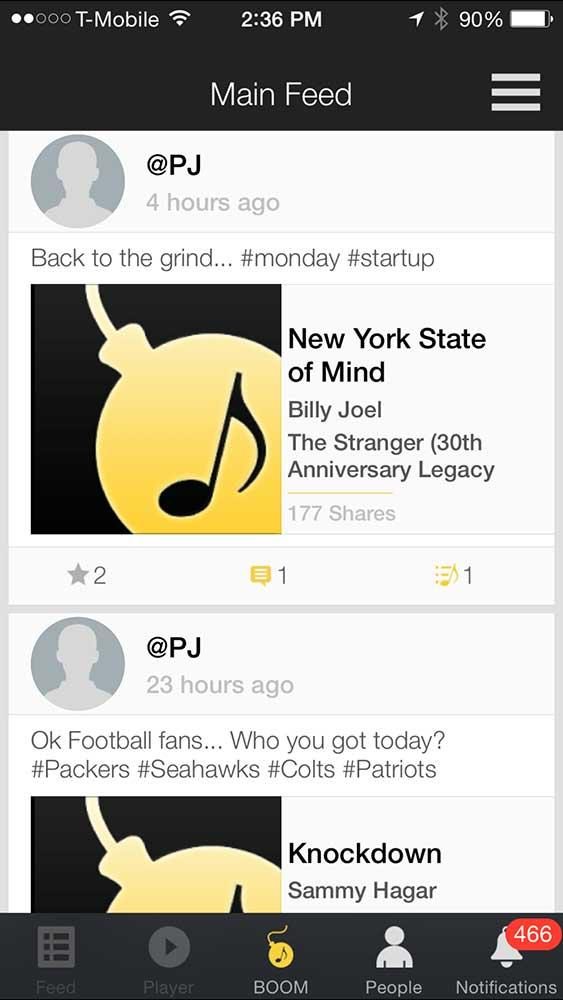Image resolution: width=563 pixels, height=1000 pixels.
Task: Open the @PJ username on the first post
Action: pos(174,166)
